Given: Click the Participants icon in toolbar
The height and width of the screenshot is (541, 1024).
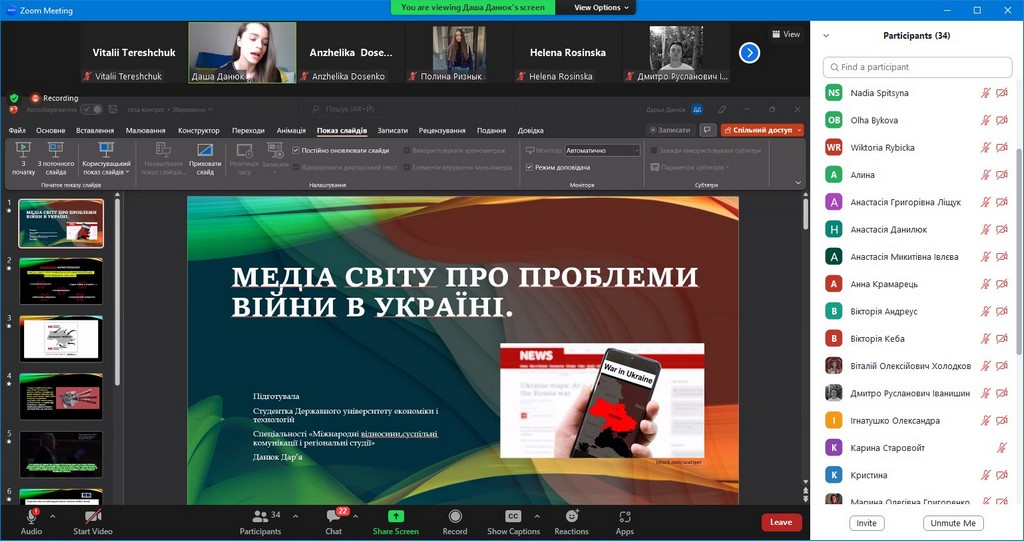Looking at the screenshot, I should point(259,517).
